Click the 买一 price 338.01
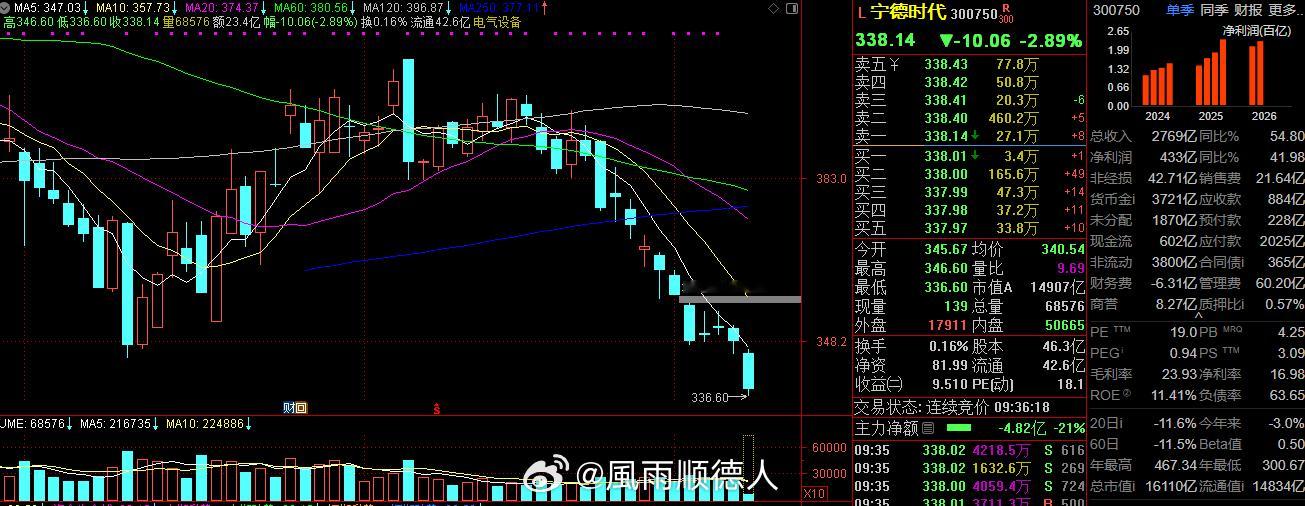Viewport: 1305px width, 506px height. click(945, 156)
